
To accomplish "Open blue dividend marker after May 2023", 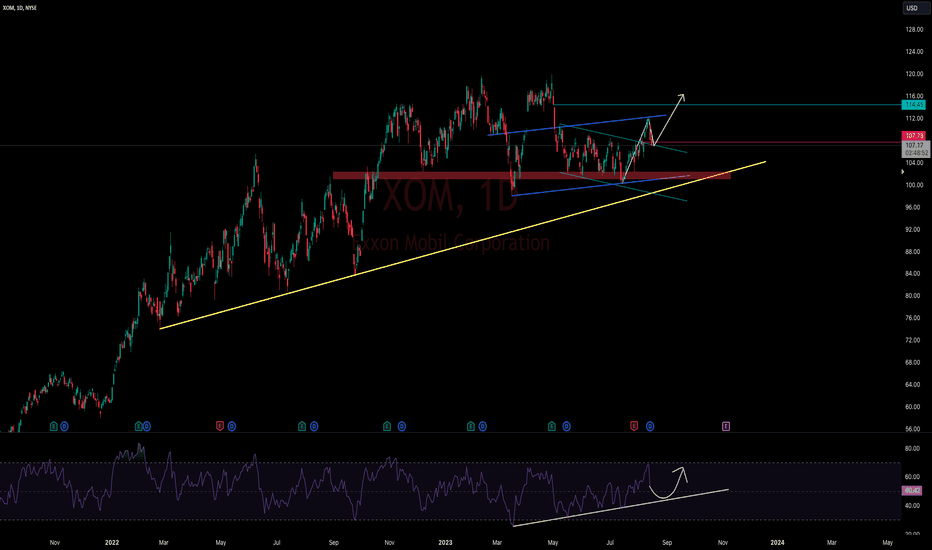I will click(566, 426).
